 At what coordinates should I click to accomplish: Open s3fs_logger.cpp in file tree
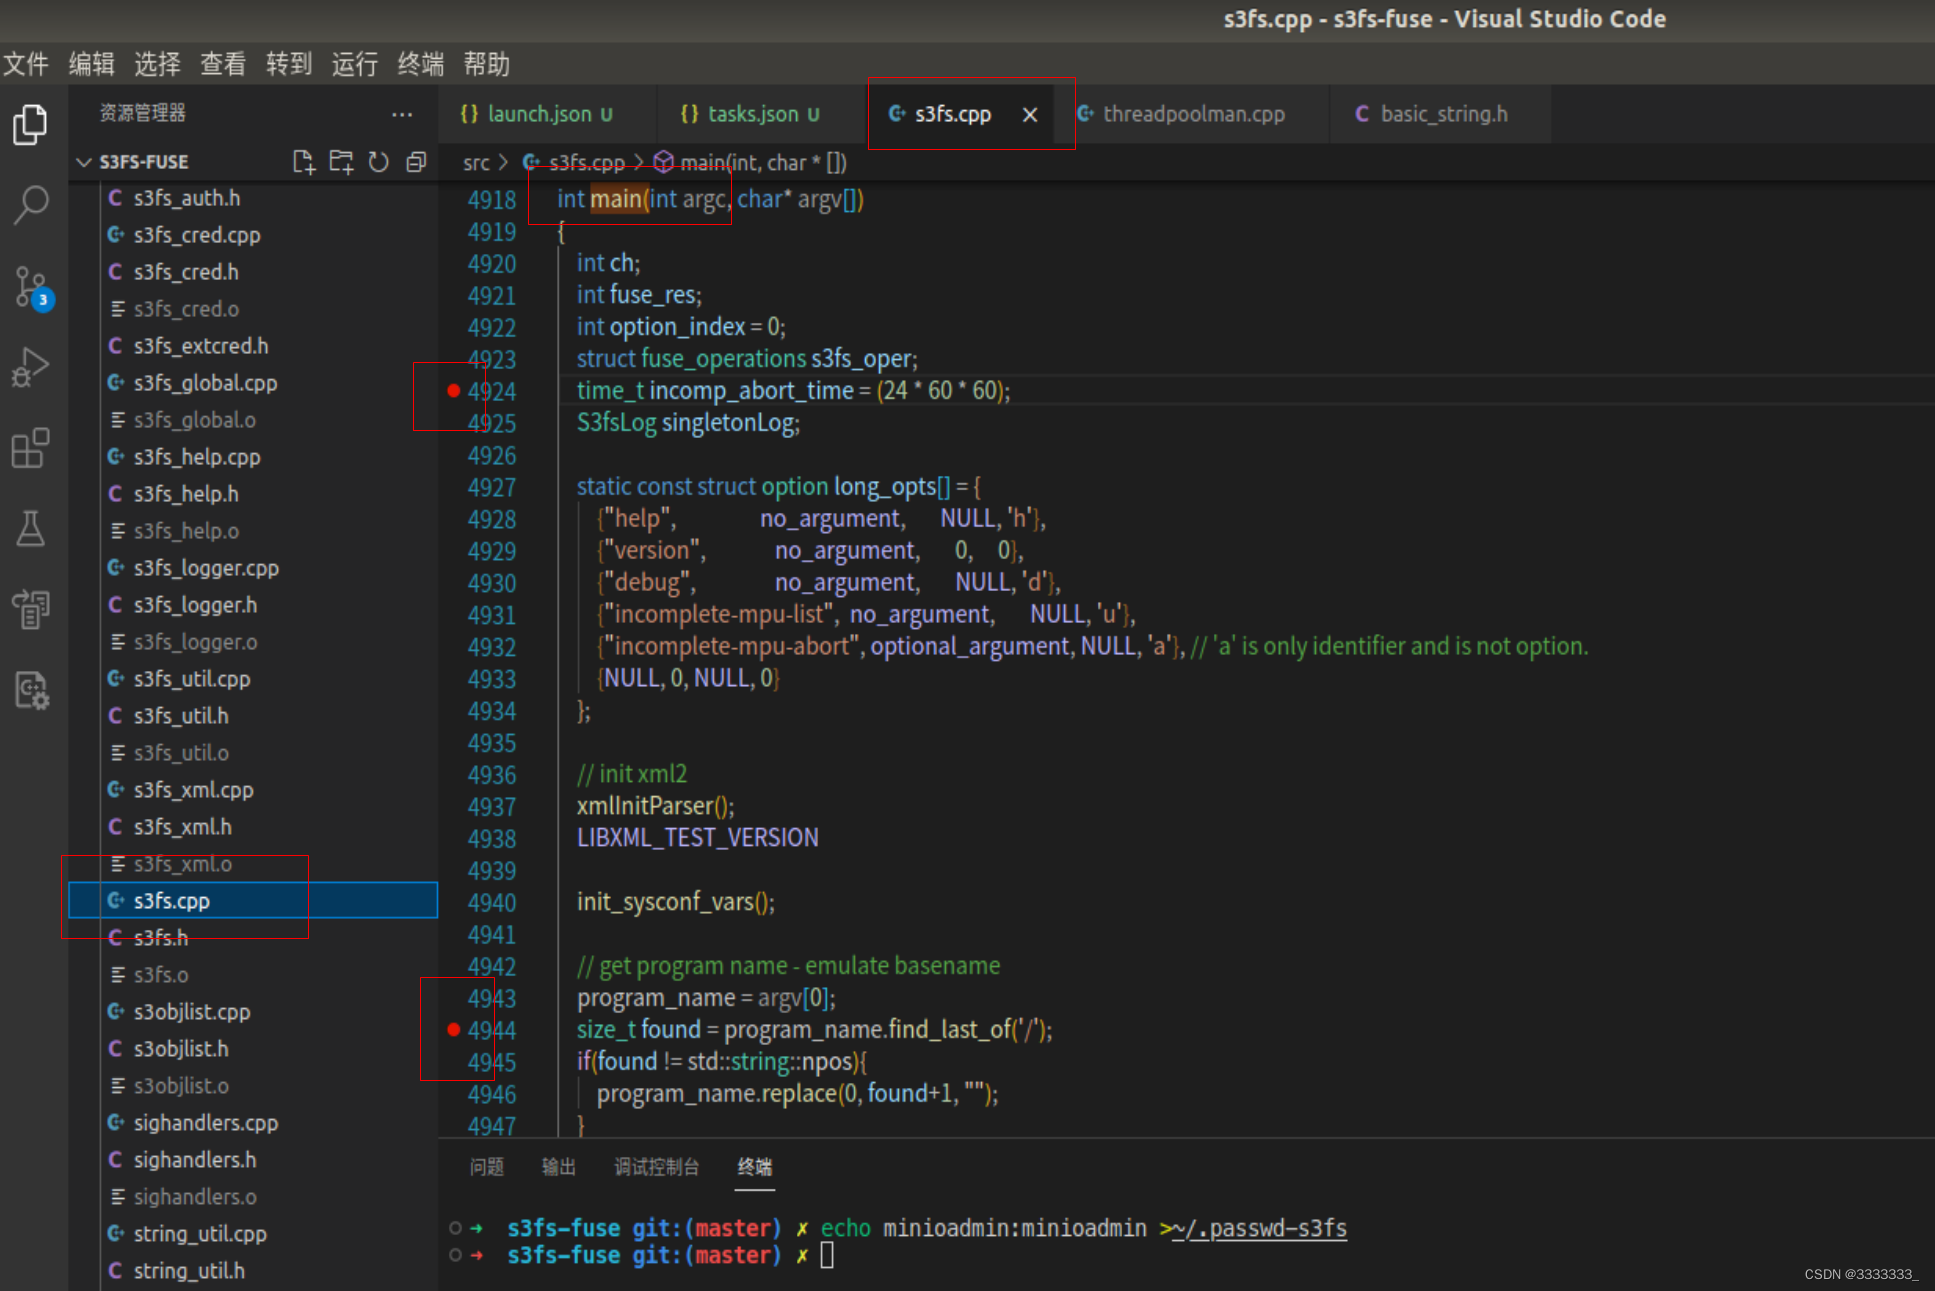coord(206,568)
